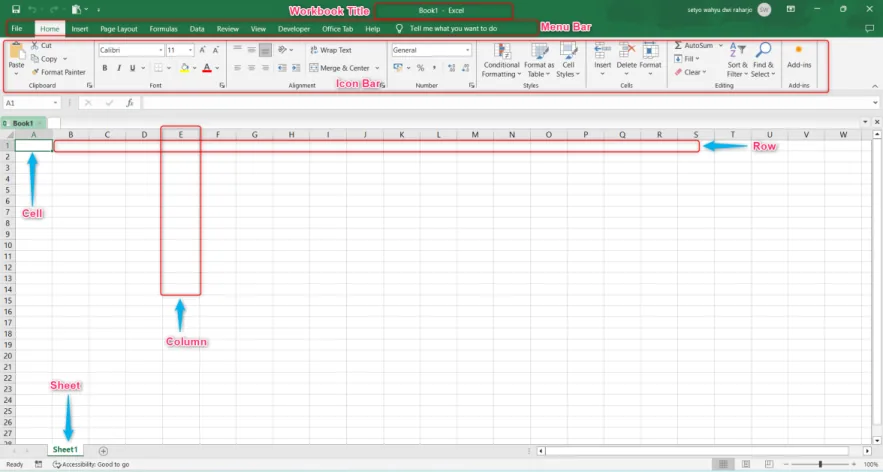The image size is (883, 472).
Task: Toggle Wrap Text
Action: (331, 50)
